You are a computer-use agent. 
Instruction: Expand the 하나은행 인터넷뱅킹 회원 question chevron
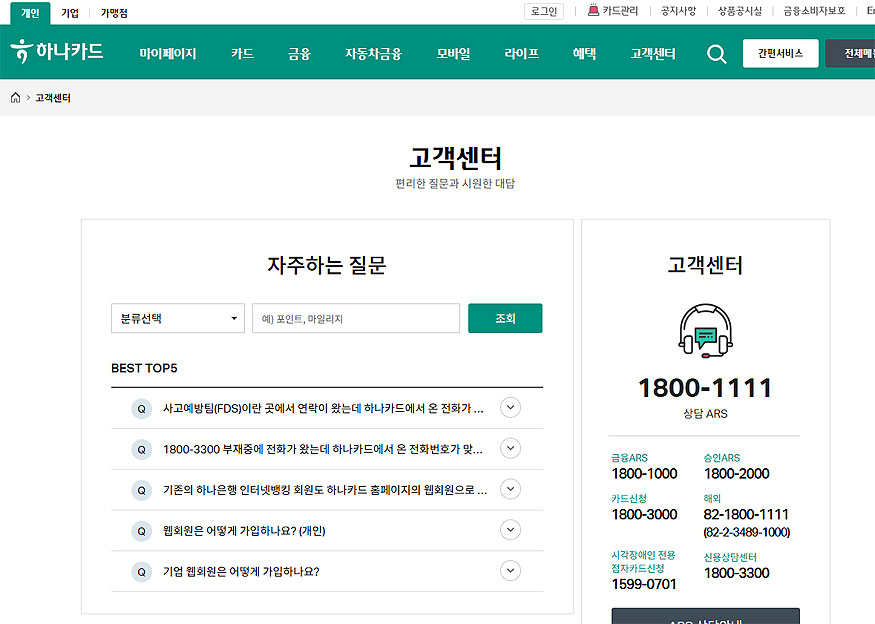[x=510, y=489]
